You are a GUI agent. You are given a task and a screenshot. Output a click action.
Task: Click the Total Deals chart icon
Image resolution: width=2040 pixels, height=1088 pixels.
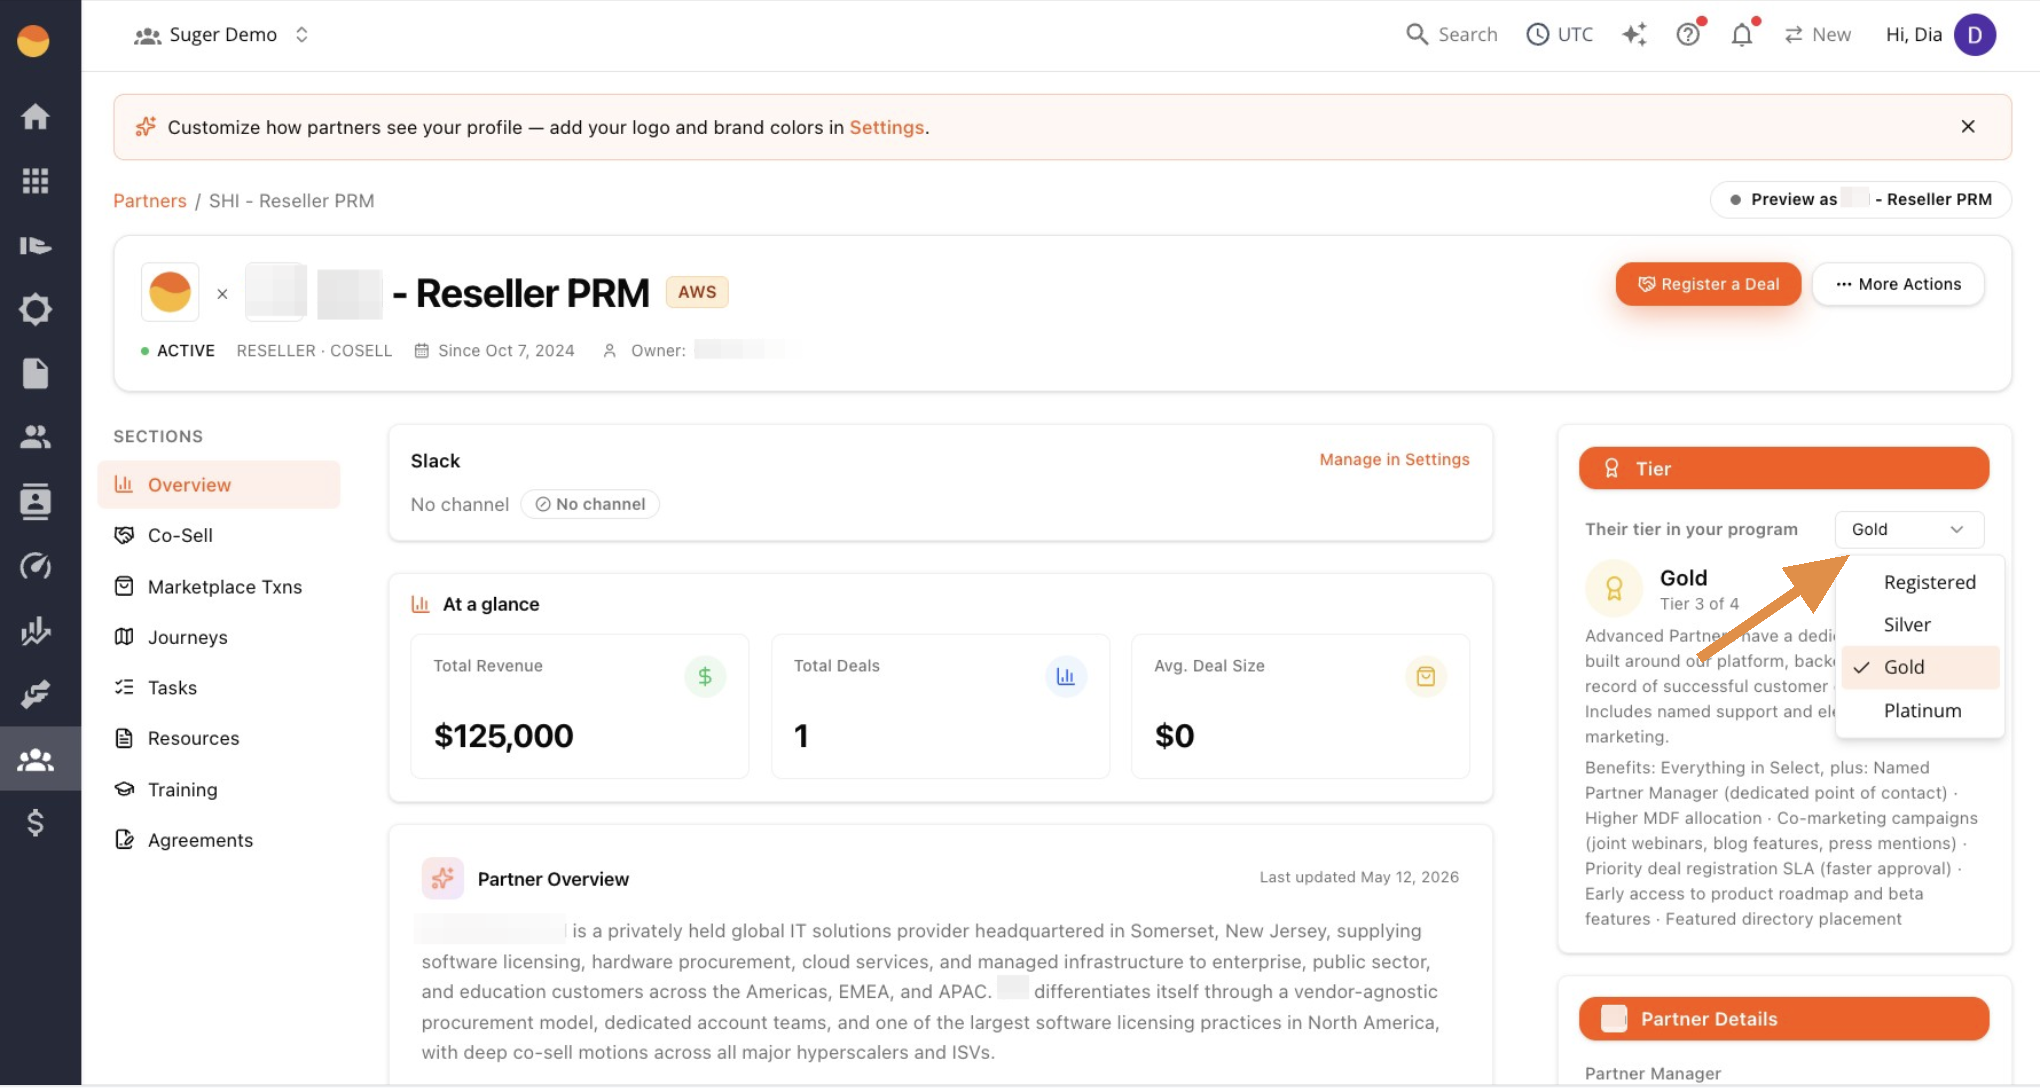pyautogui.click(x=1066, y=677)
